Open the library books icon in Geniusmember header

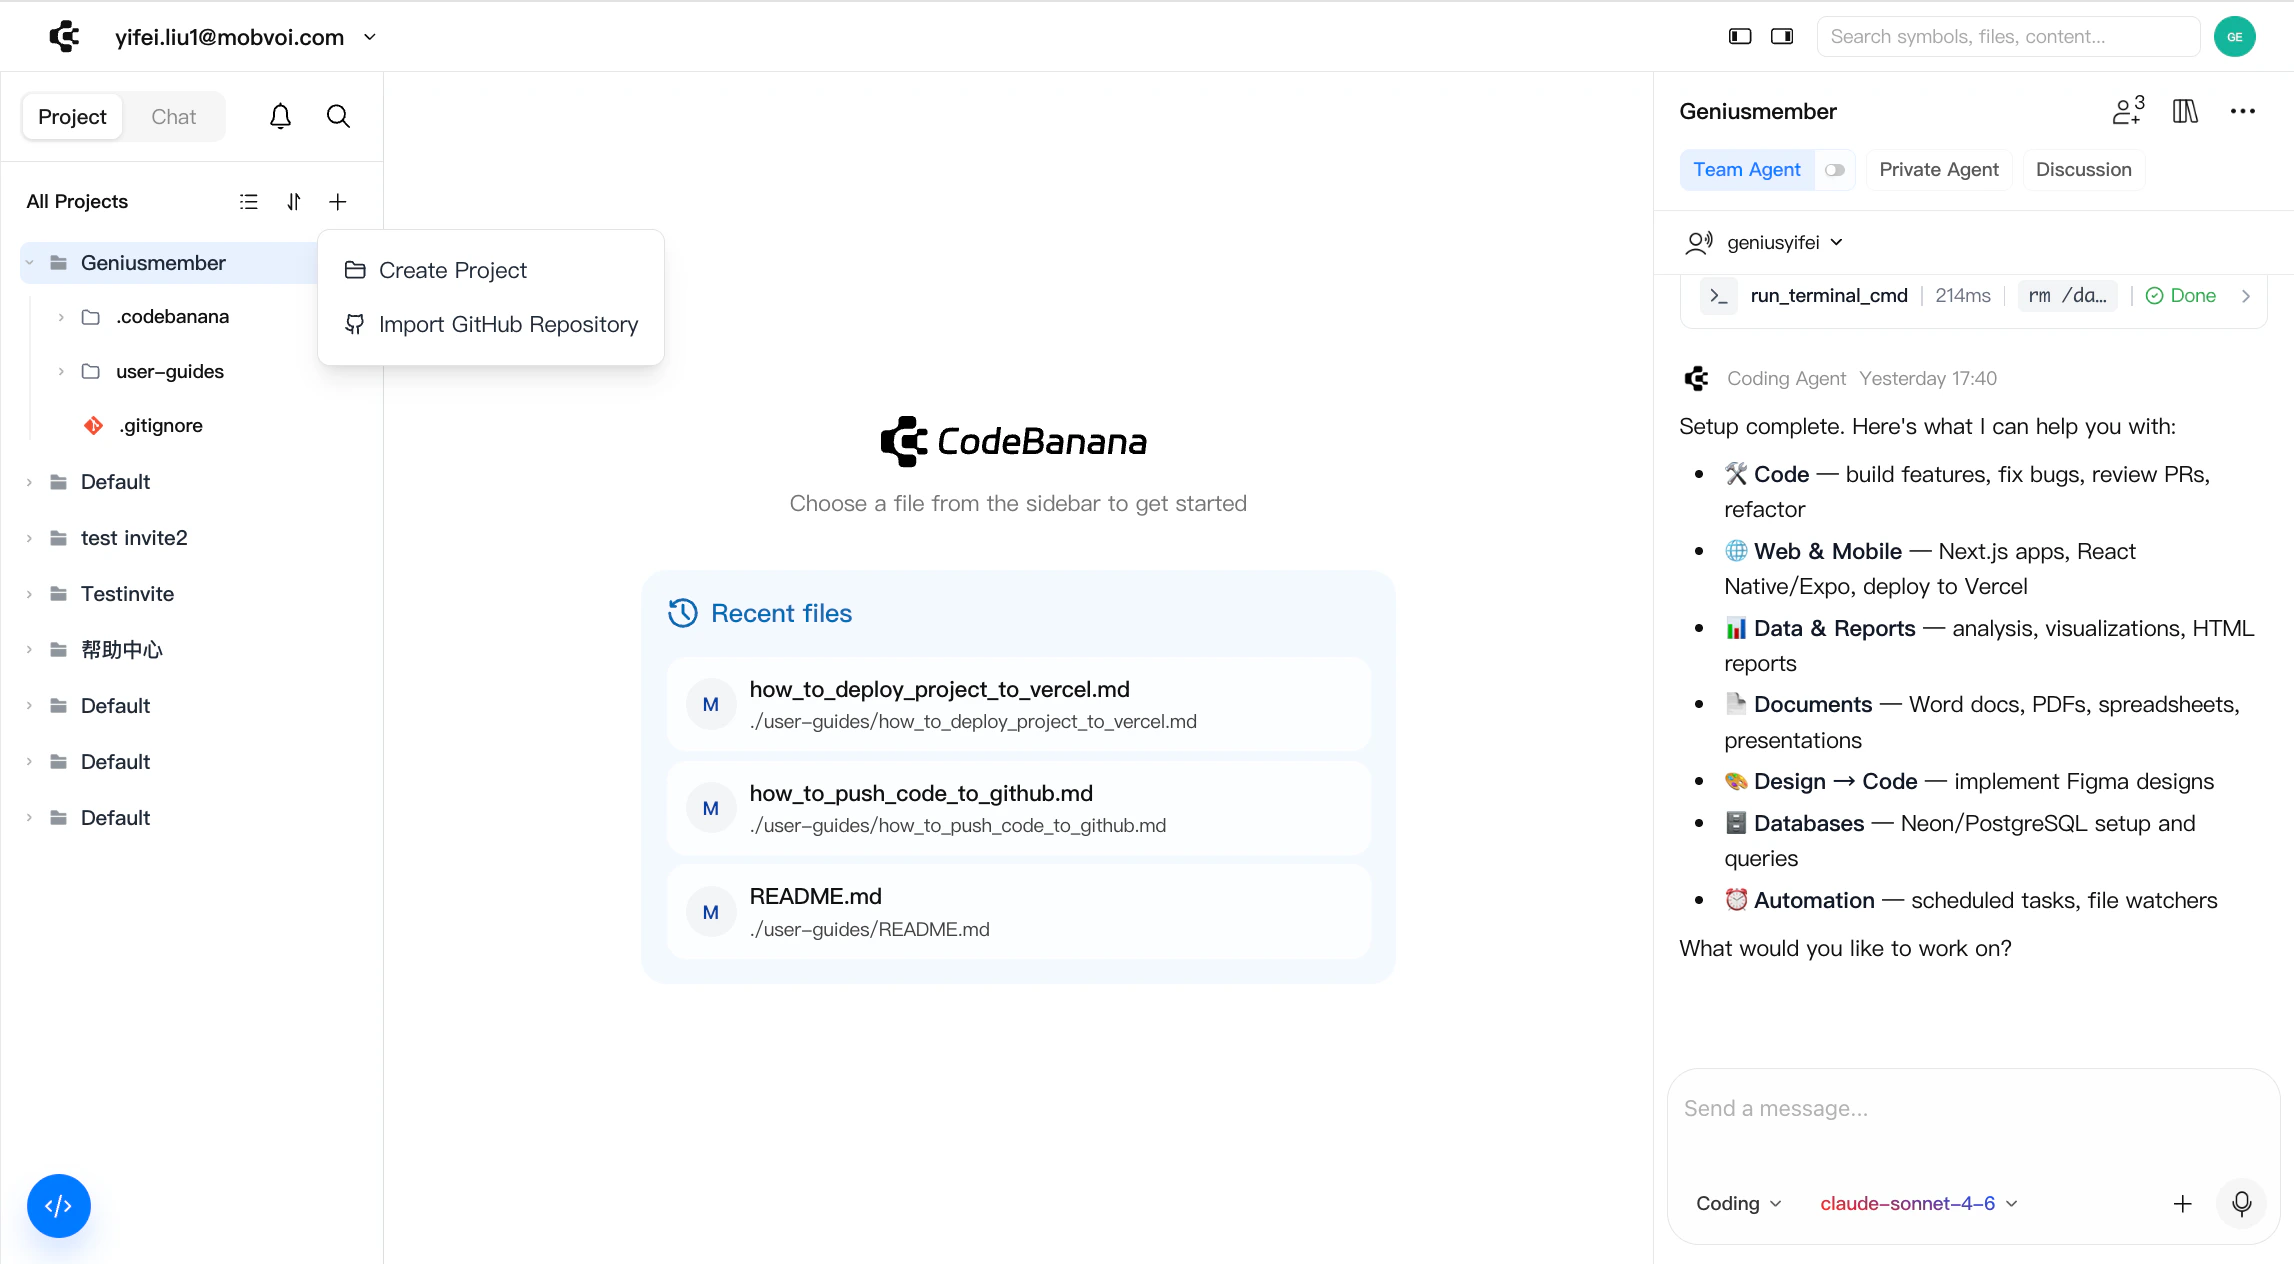pyautogui.click(x=2186, y=111)
